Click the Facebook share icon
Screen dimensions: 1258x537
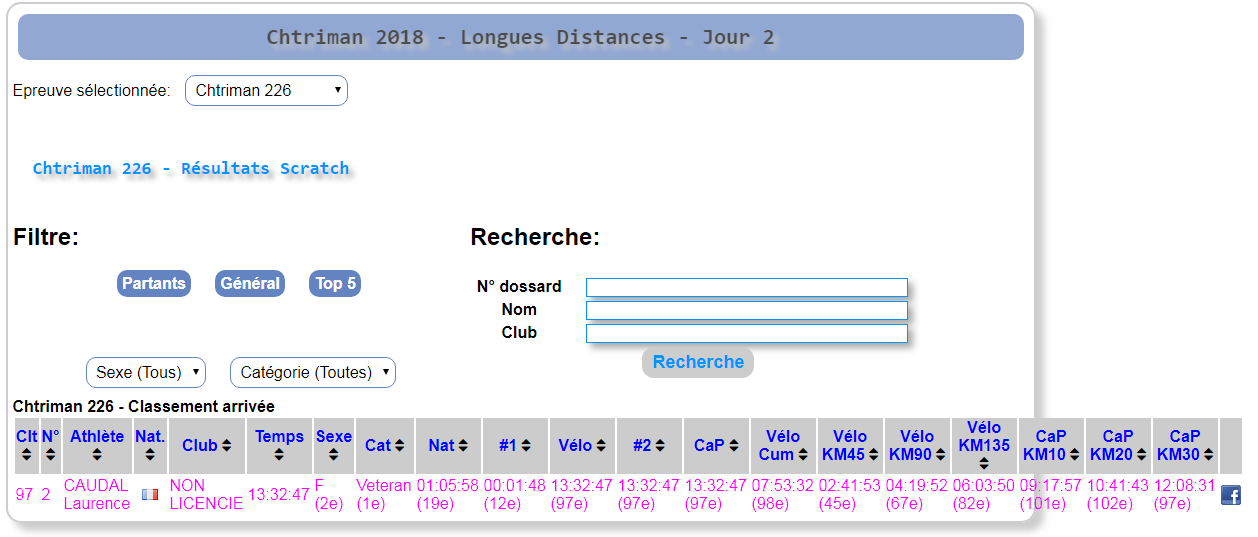pos(1230,495)
